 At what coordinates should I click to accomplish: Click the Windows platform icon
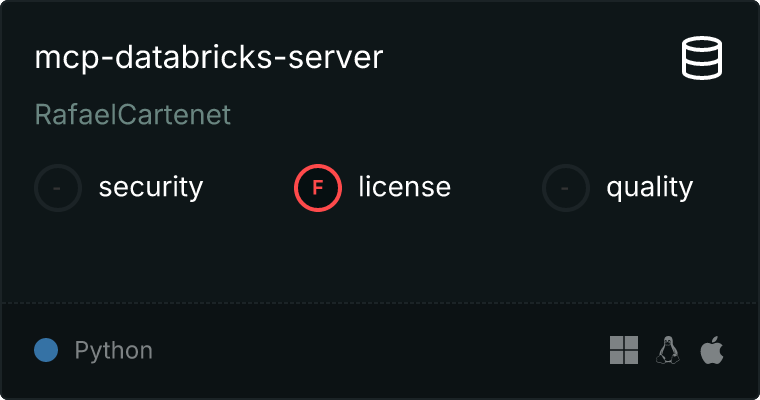623,351
